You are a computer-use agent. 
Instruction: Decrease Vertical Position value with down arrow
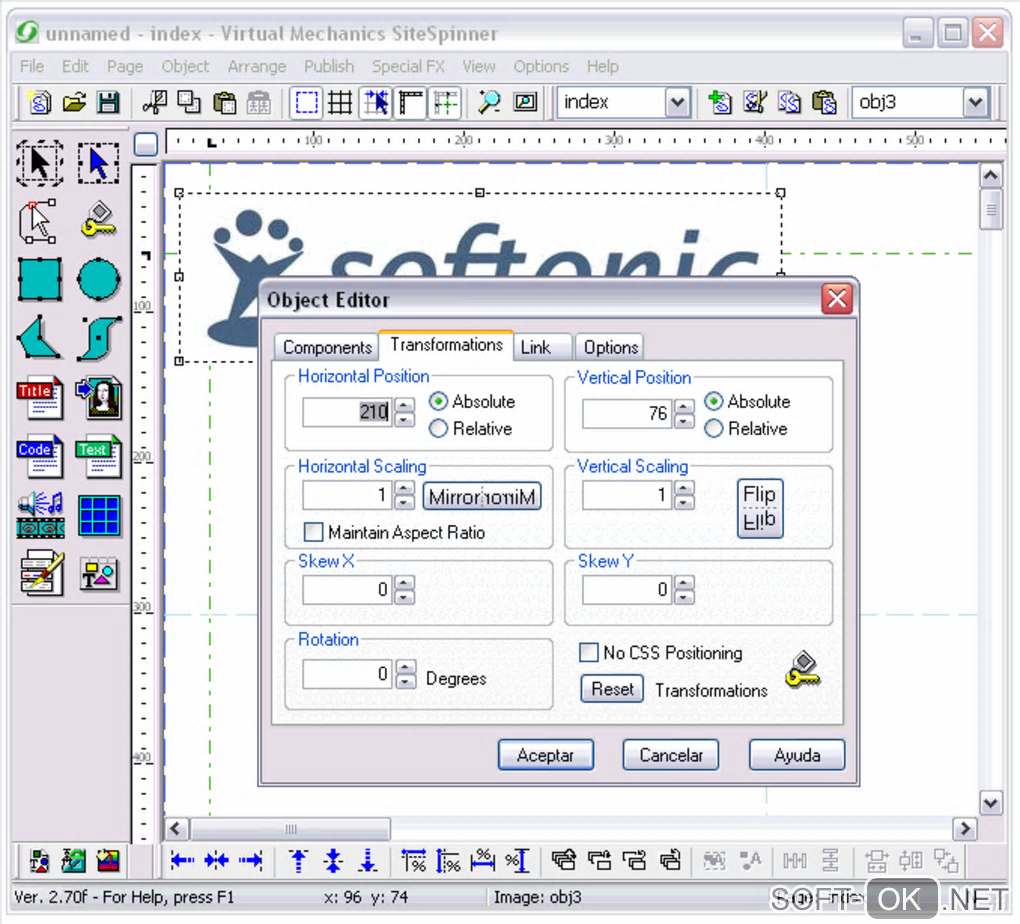(684, 422)
